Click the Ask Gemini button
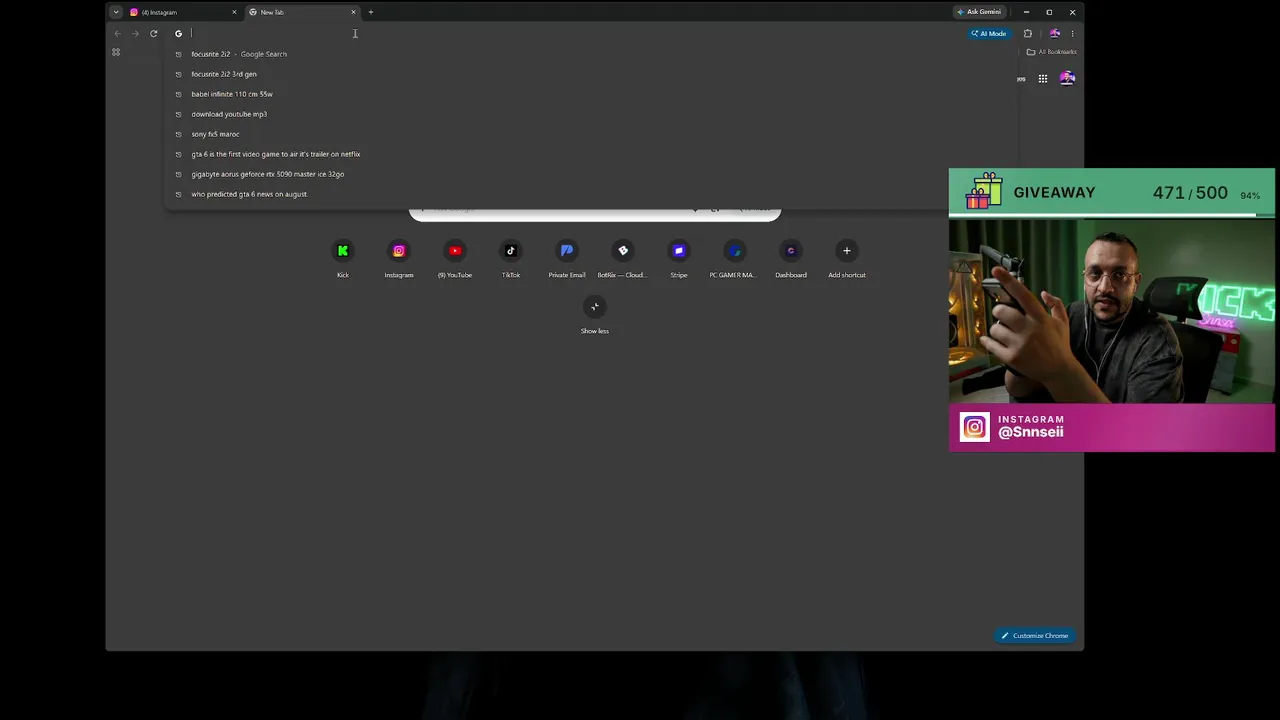 [979, 12]
